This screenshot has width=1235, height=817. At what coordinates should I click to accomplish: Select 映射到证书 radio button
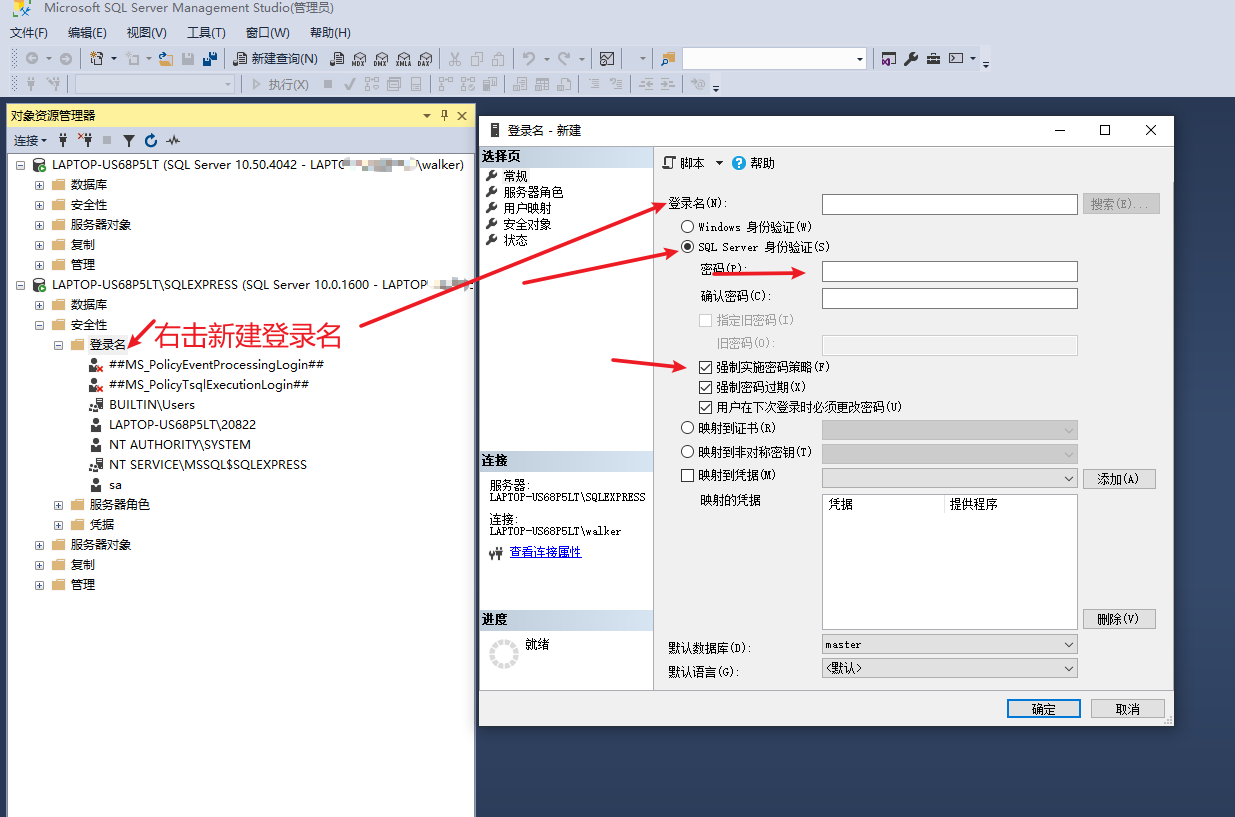pyautogui.click(x=687, y=428)
